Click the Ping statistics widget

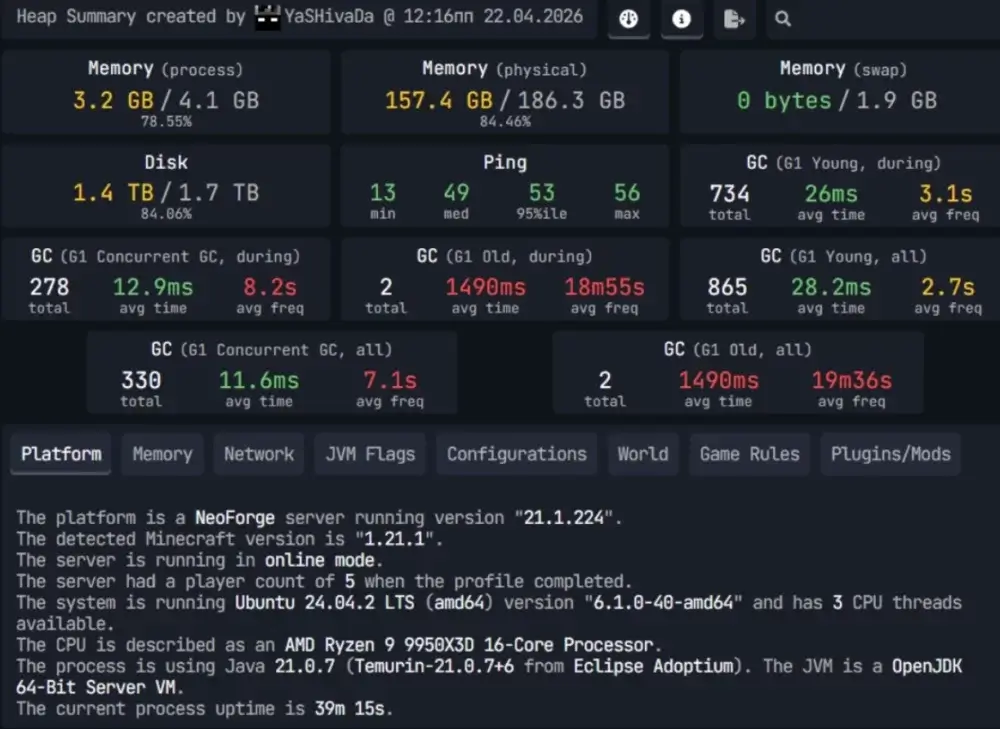pyautogui.click(x=504, y=186)
